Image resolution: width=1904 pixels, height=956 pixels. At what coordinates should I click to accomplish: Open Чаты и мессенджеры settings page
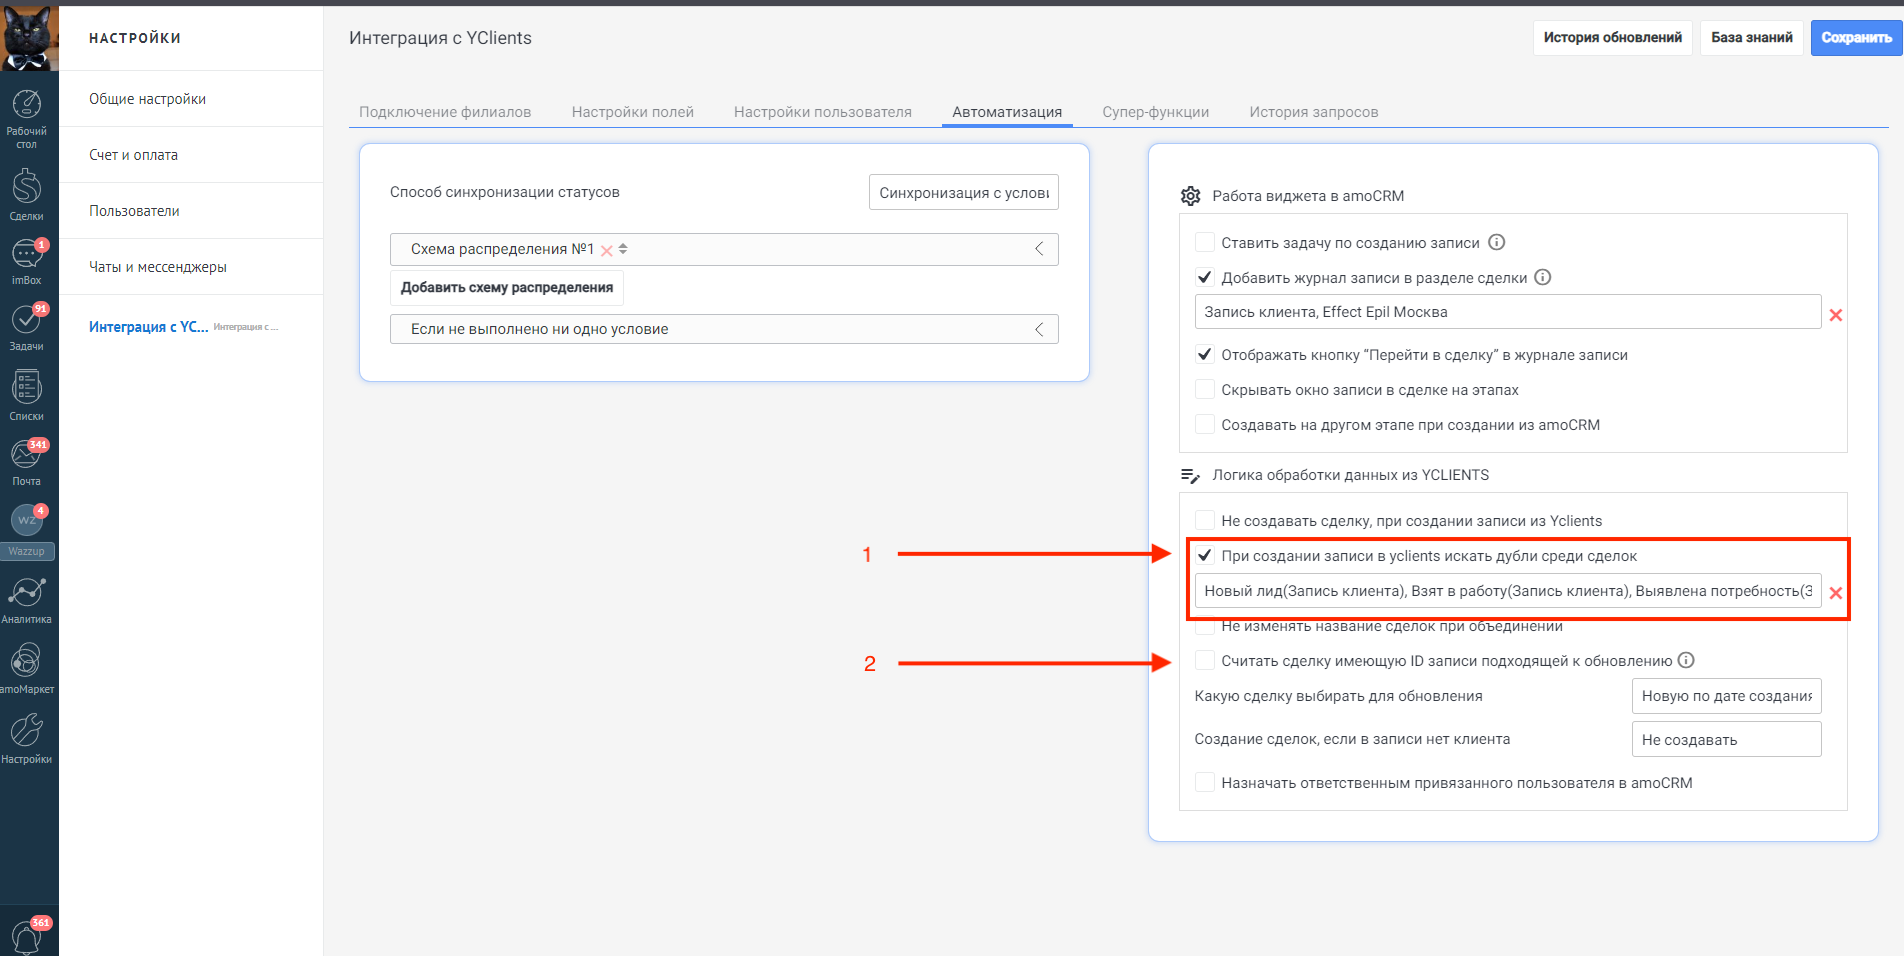191,267
